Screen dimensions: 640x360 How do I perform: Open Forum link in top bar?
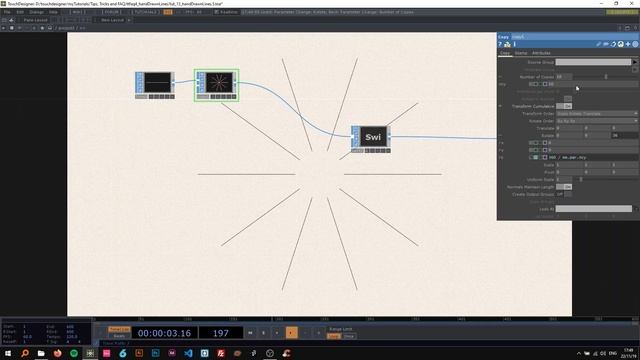[111, 12]
